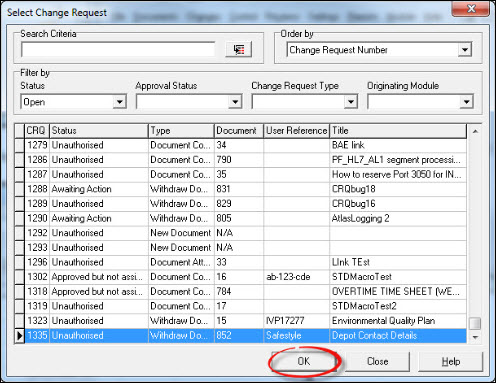Click the User Reference column header
The image size is (496, 383).
tap(297, 131)
